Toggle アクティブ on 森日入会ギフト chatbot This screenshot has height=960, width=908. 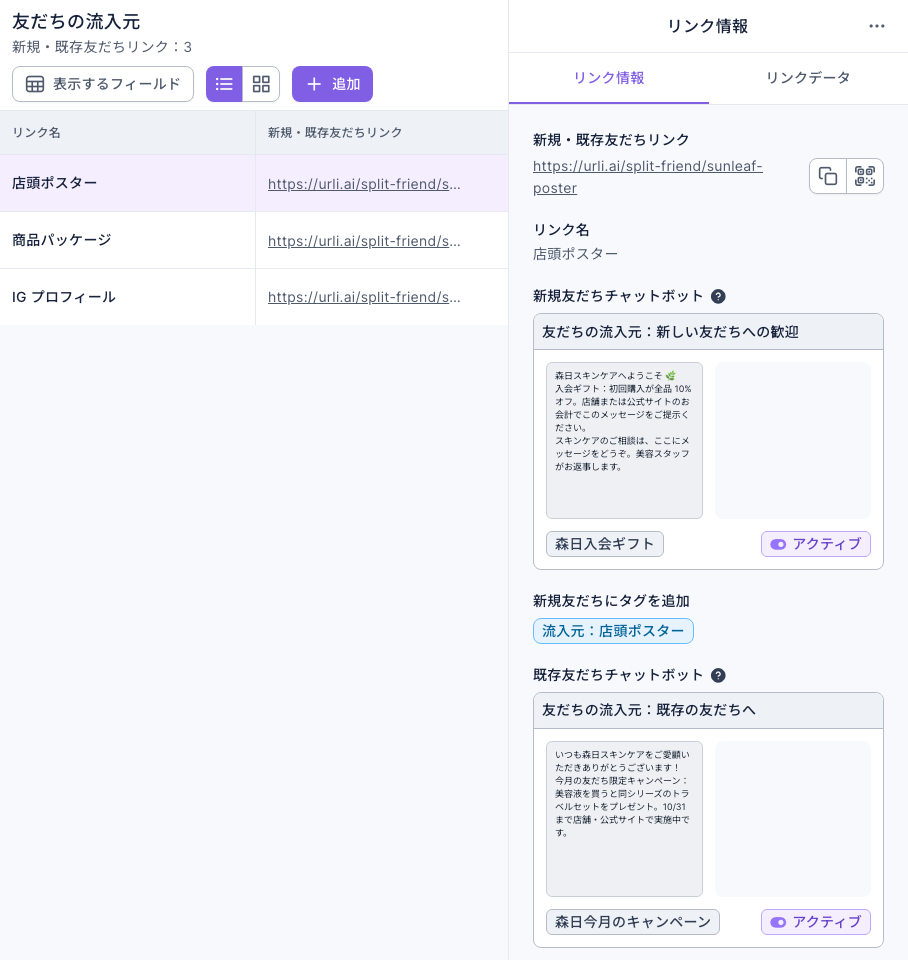point(816,544)
